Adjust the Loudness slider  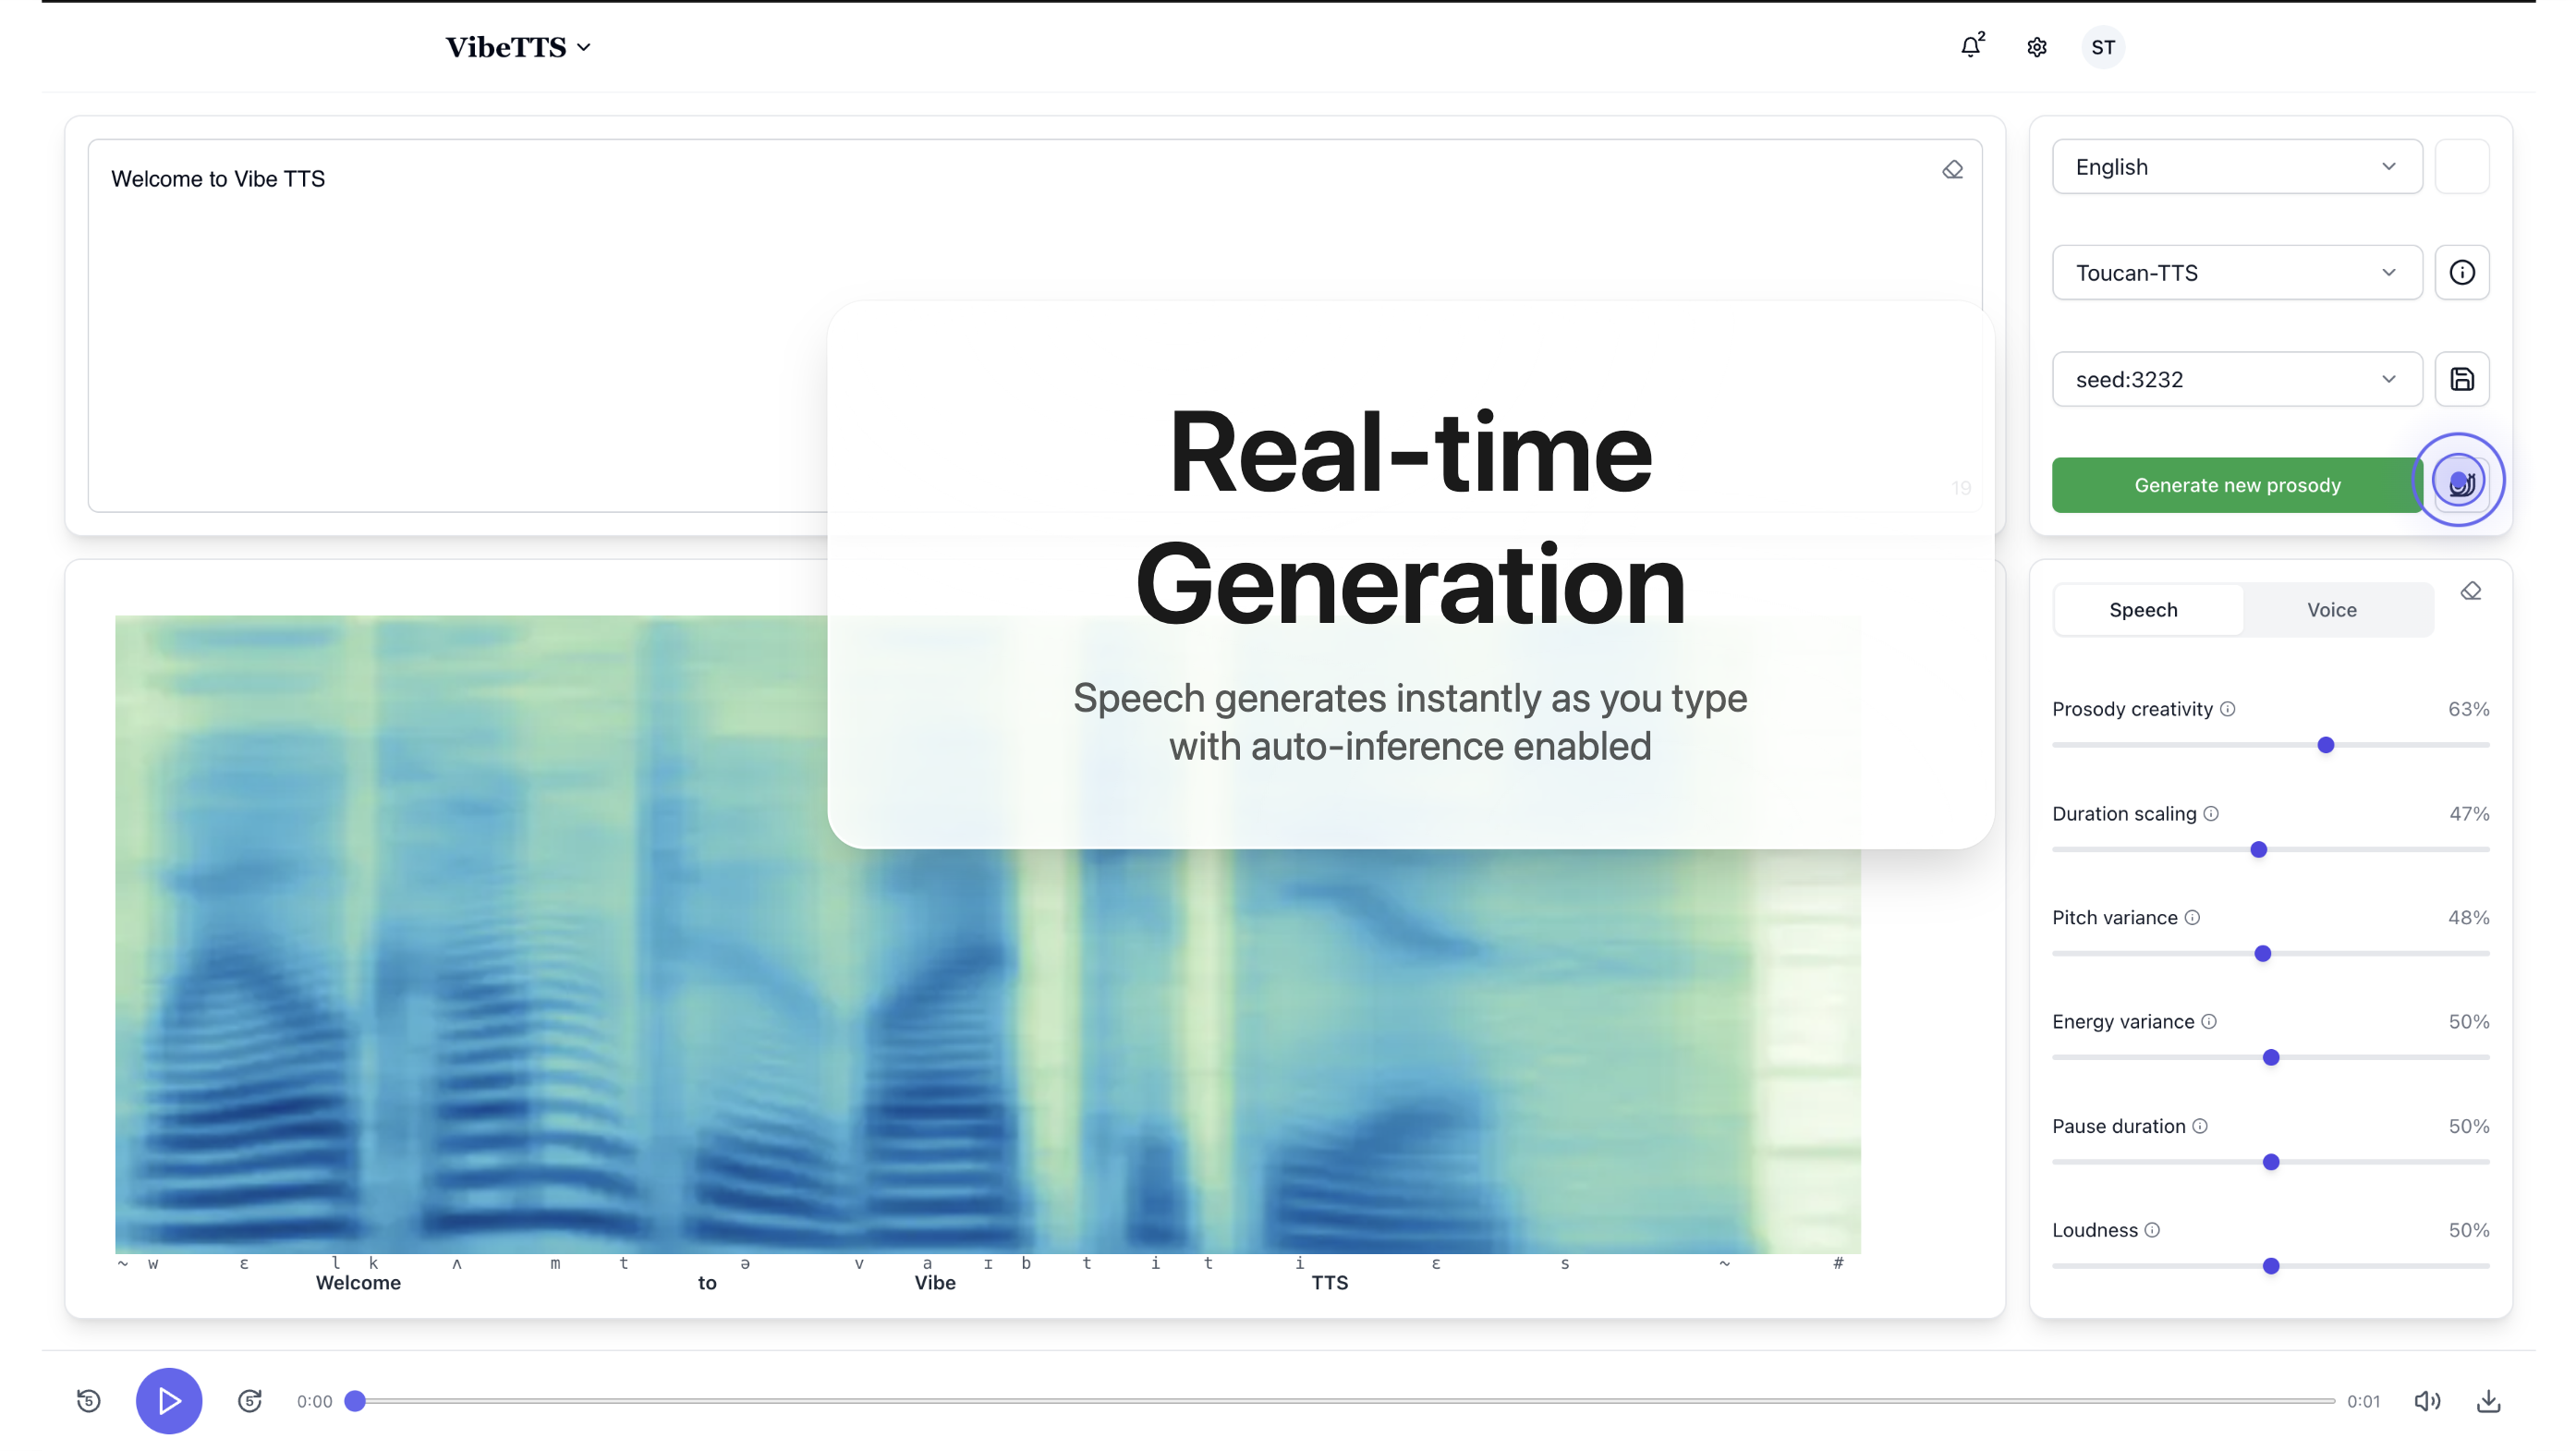coord(2271,1266)
